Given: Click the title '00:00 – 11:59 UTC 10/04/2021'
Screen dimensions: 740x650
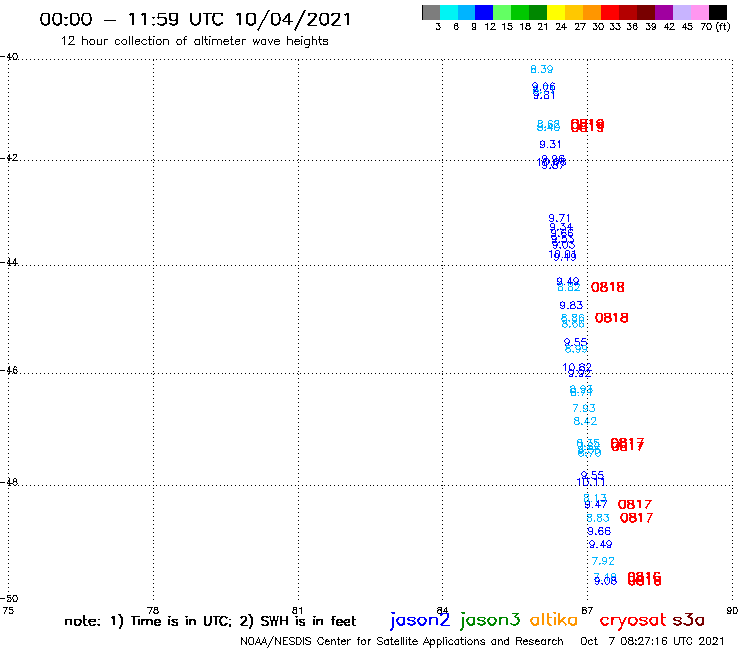Looking at the screenshot, I should (x=195, y=19).
